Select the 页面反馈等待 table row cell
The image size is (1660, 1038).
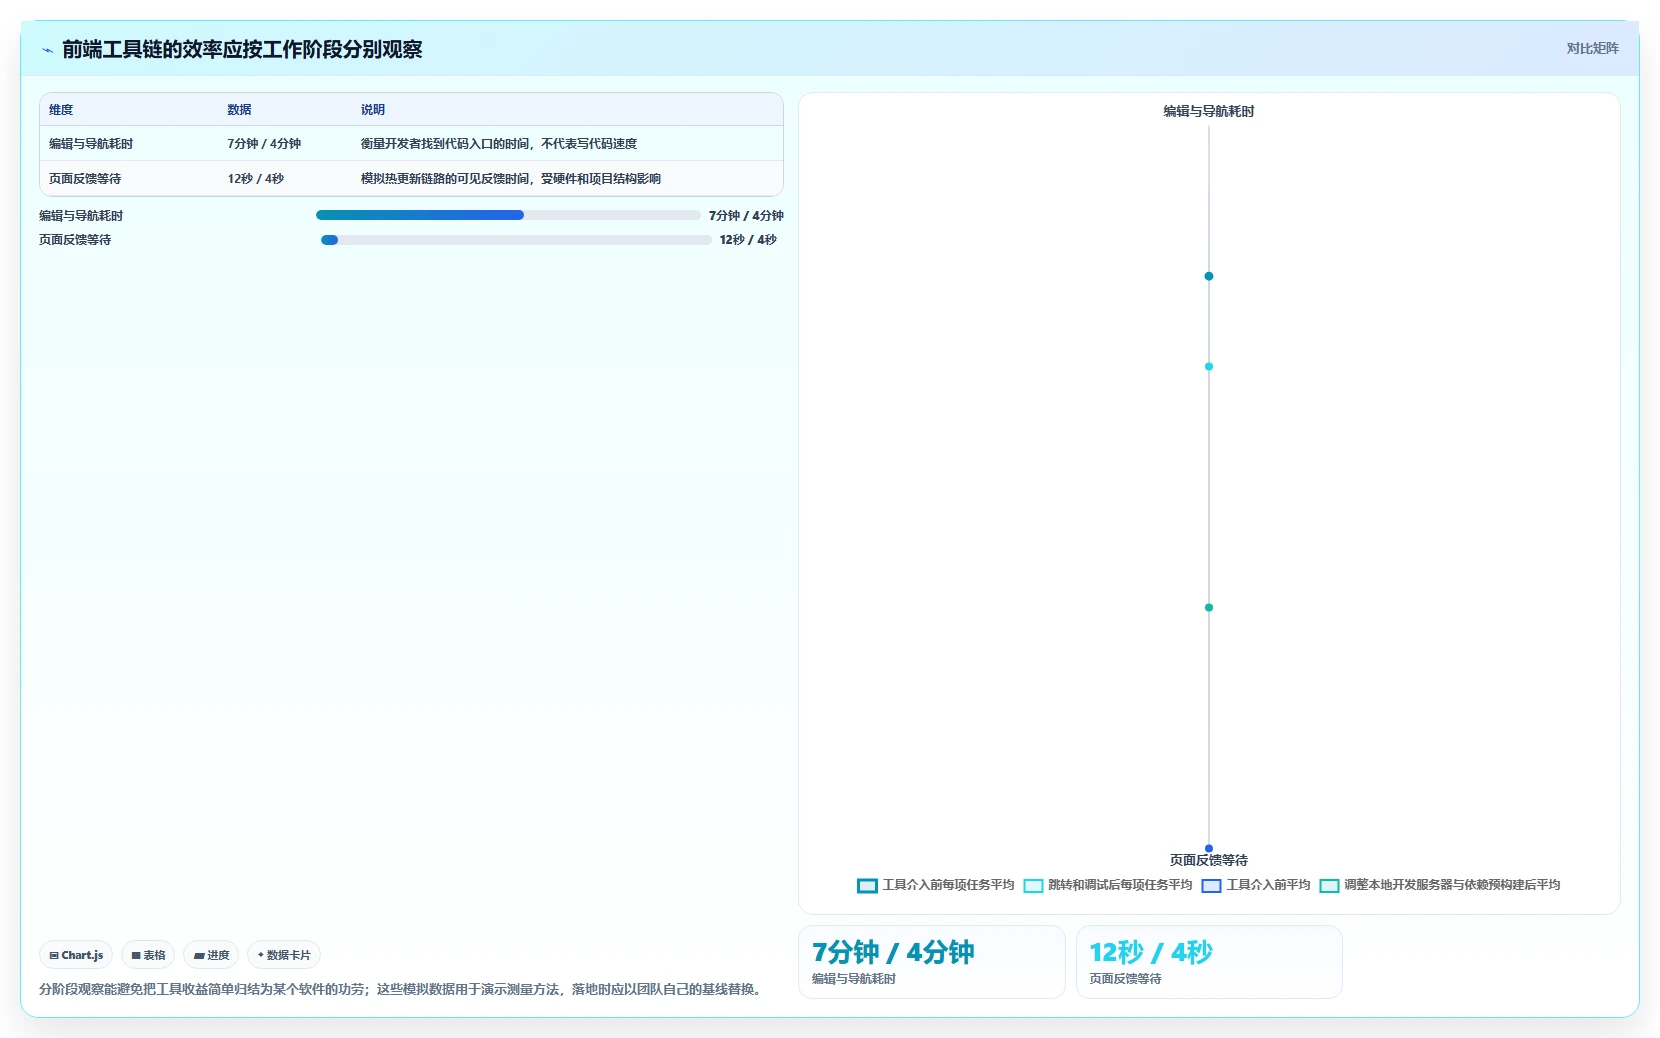85,179
